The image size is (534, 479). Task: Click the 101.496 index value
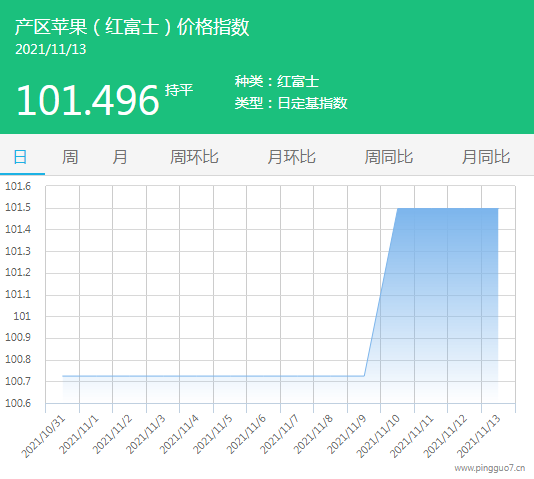[x=88, y=100]
